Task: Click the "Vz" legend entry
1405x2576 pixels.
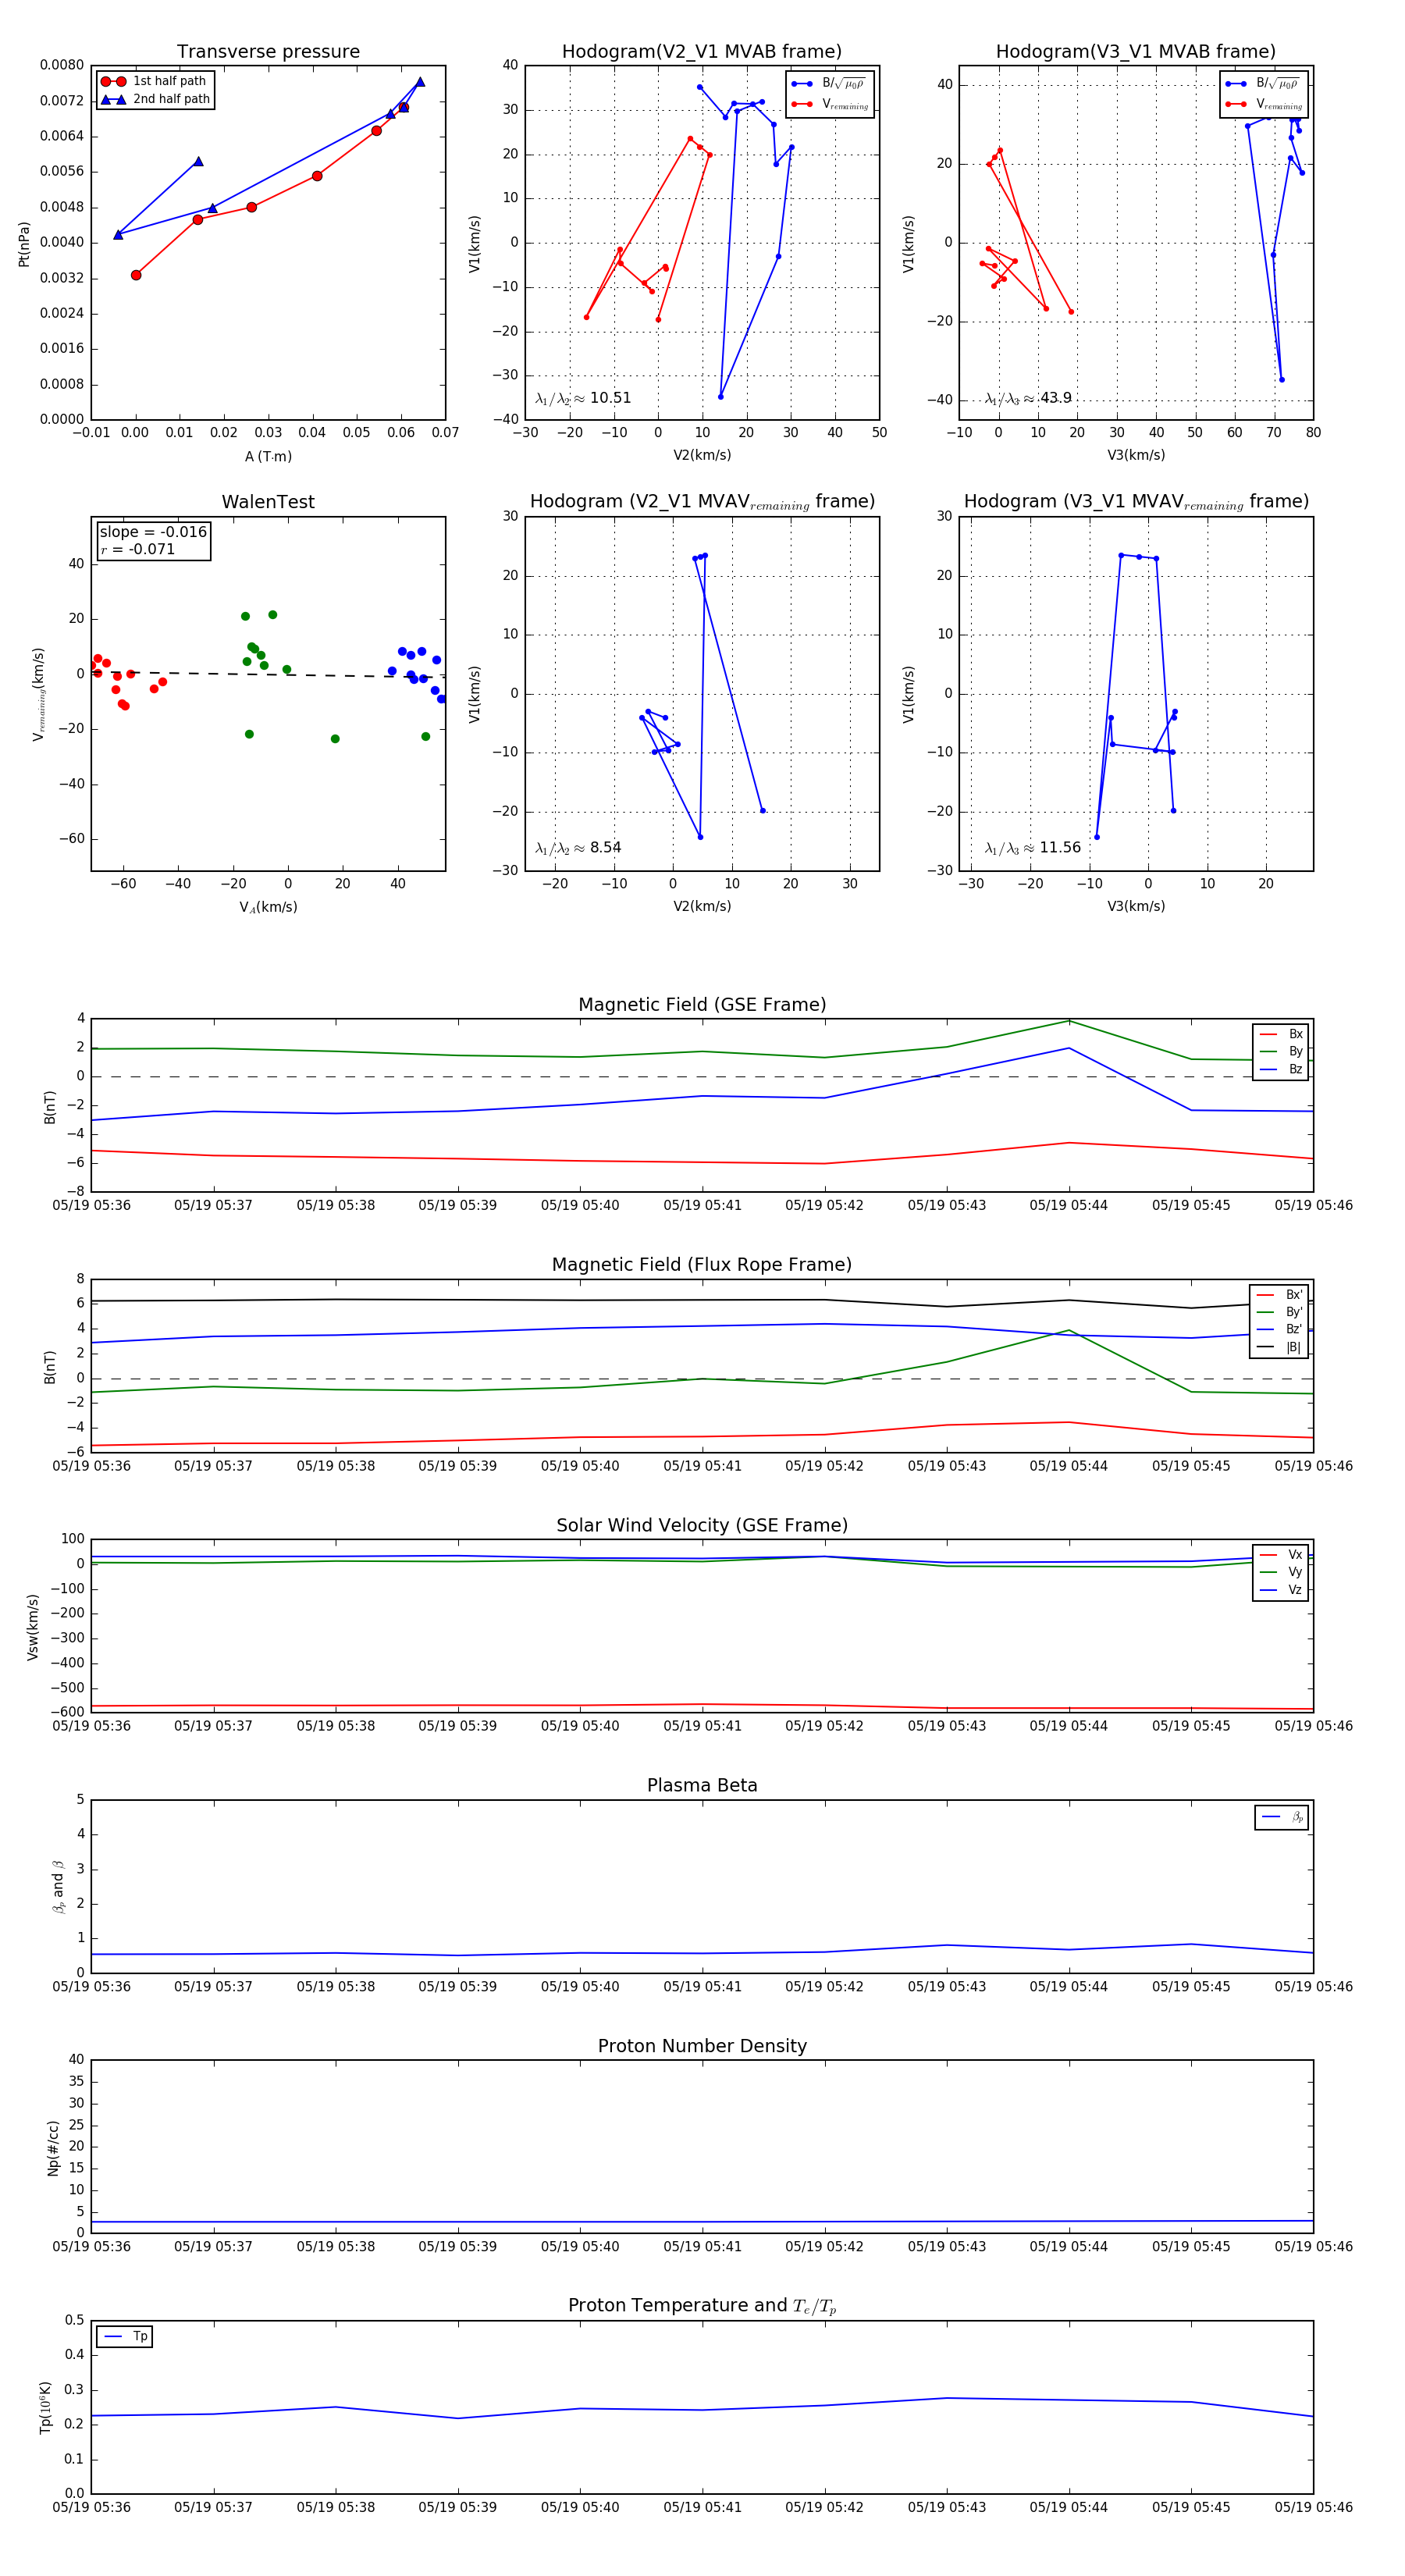Action: click(1281, 1590)
